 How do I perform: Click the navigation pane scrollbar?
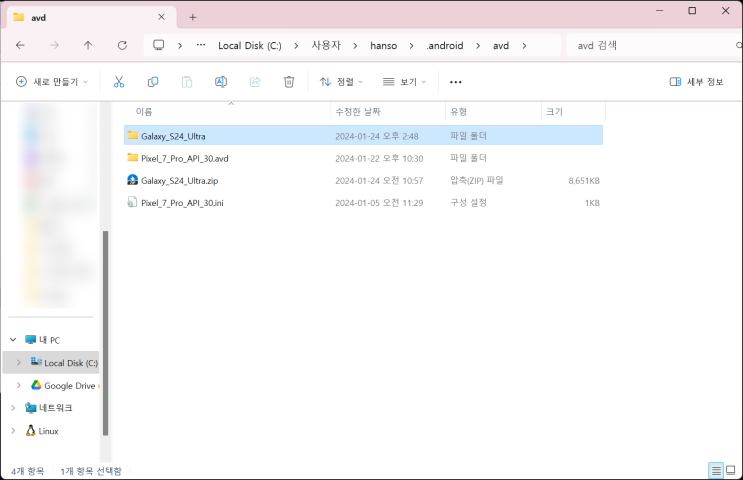click(x=105, y=333)
